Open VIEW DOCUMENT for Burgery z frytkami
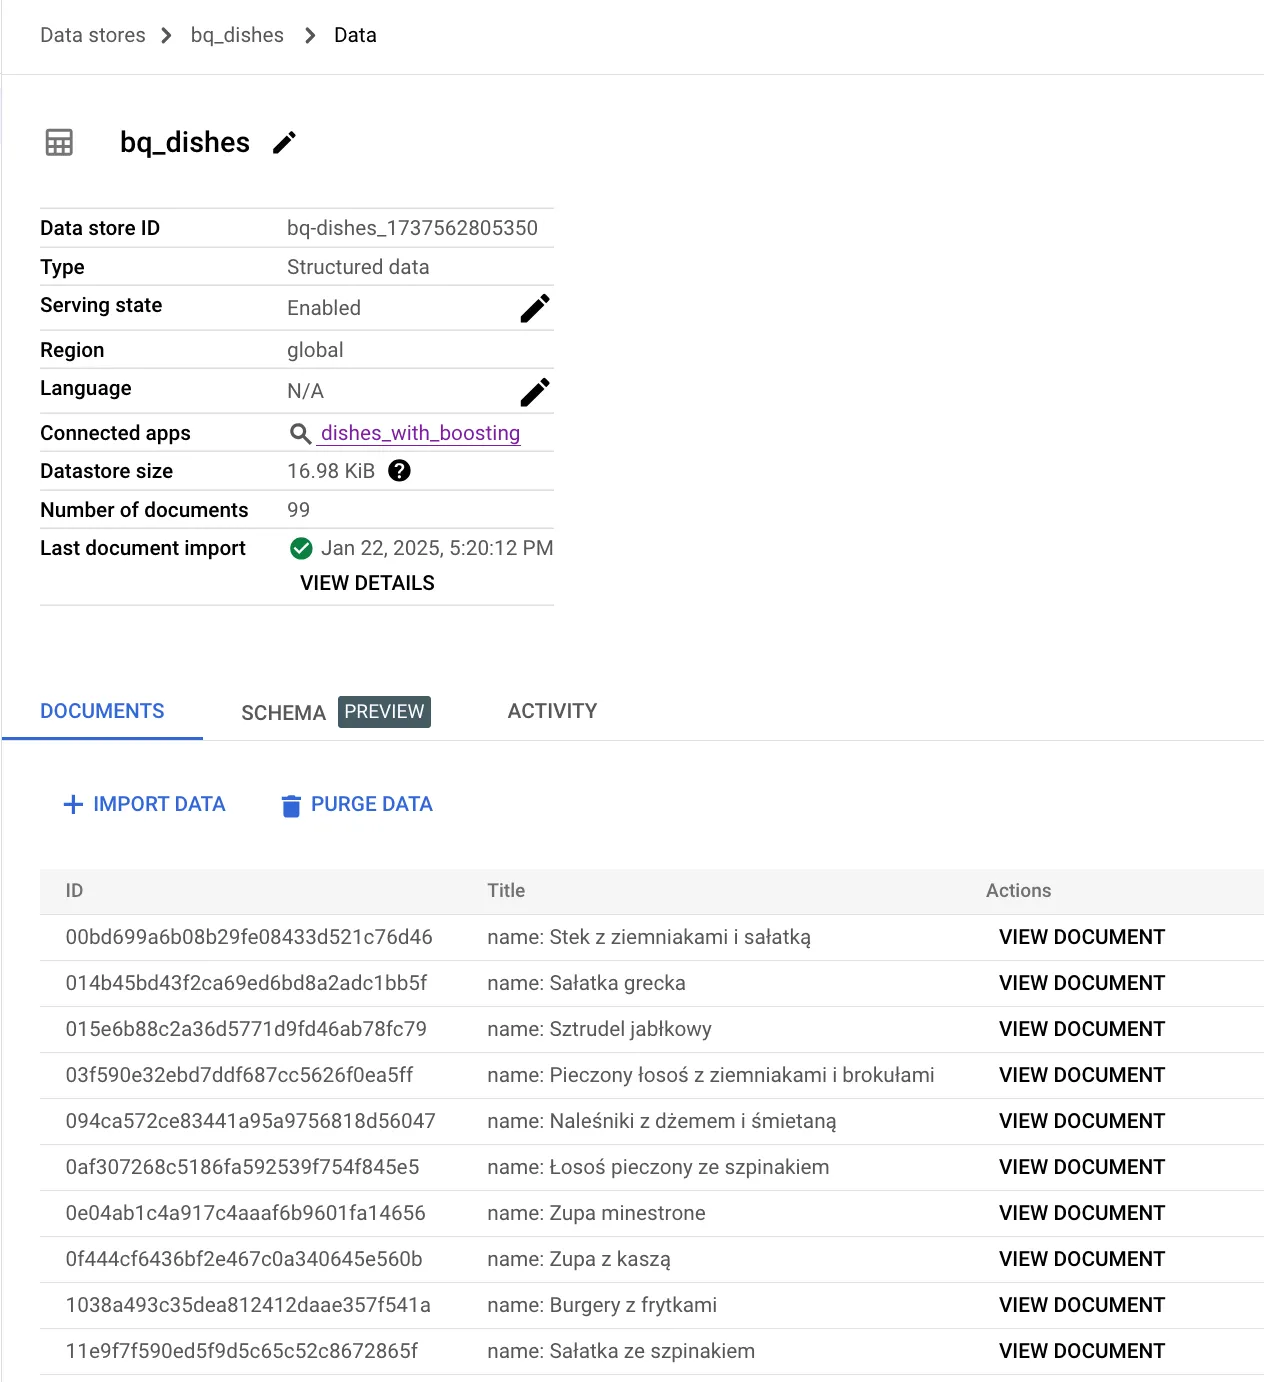The width and height of the screenshot is (1264, 1382). tap(1081, 1305)
